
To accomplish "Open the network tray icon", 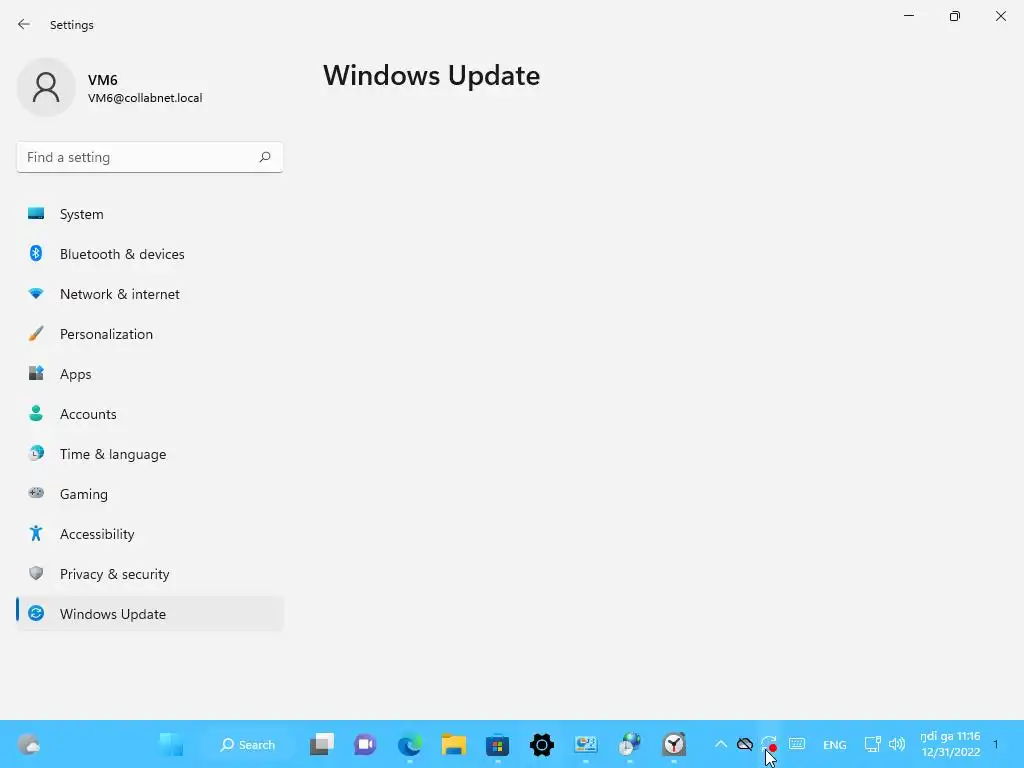I will [x=872, y=744].
